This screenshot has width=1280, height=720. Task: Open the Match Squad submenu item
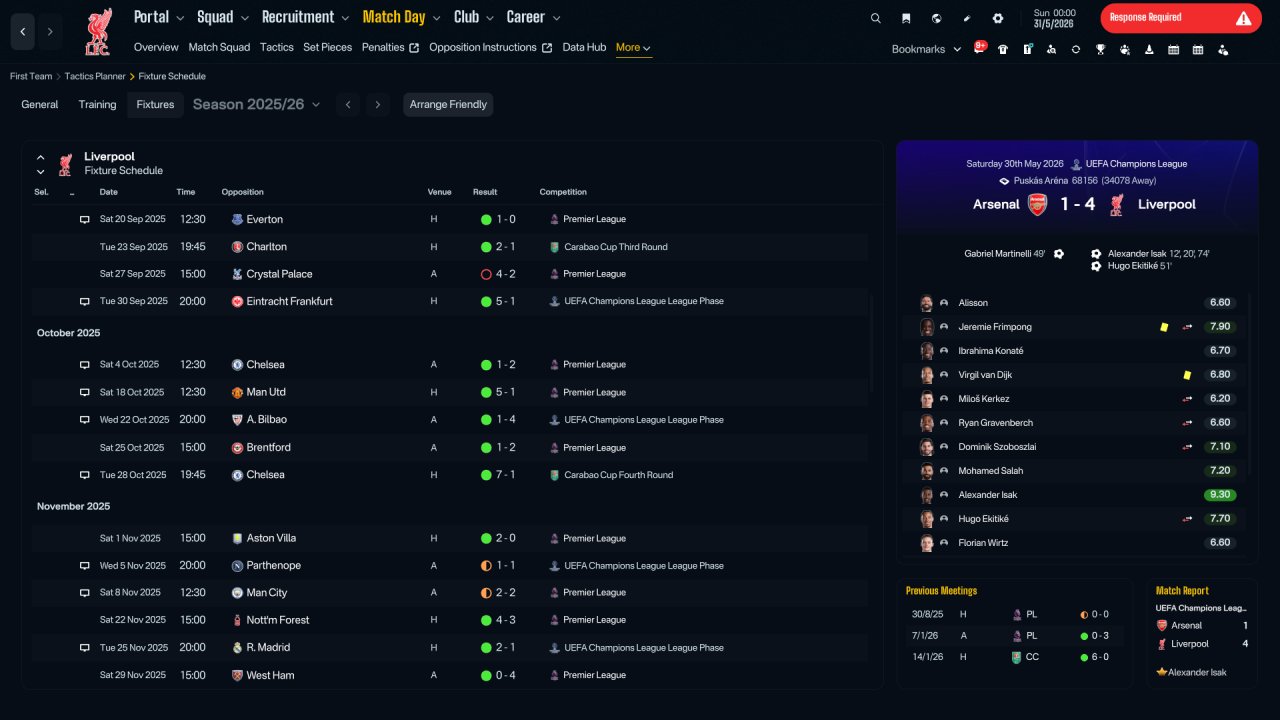(x=219, y=47)
